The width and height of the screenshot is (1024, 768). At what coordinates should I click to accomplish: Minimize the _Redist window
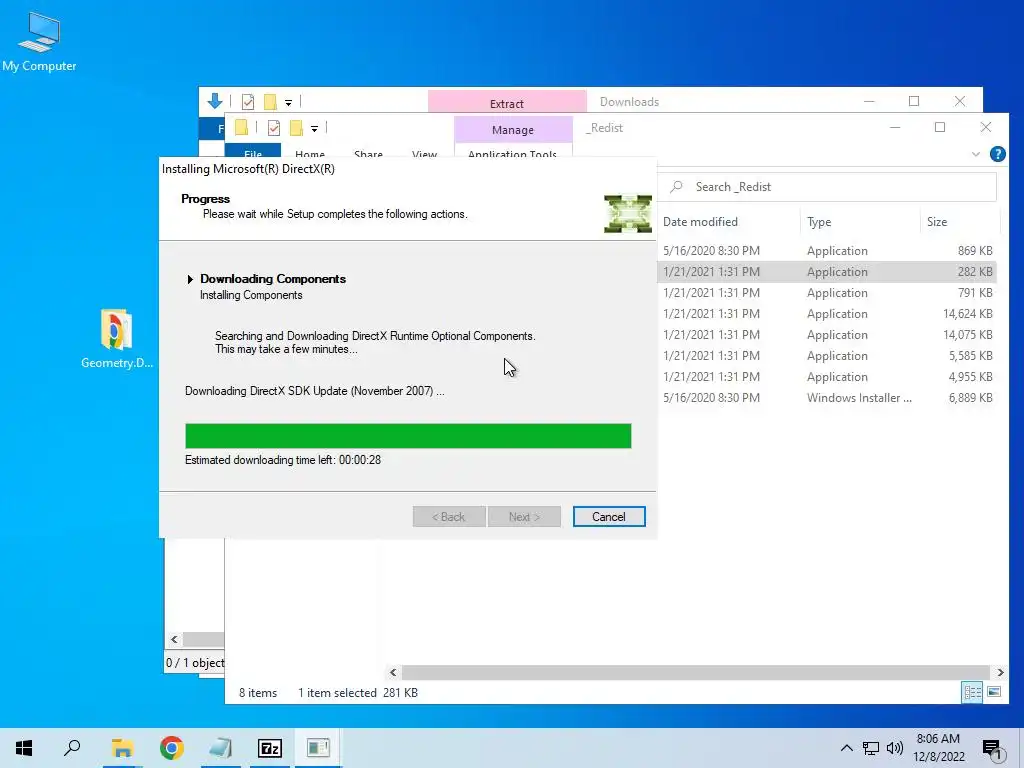click(x=895, y=127)
